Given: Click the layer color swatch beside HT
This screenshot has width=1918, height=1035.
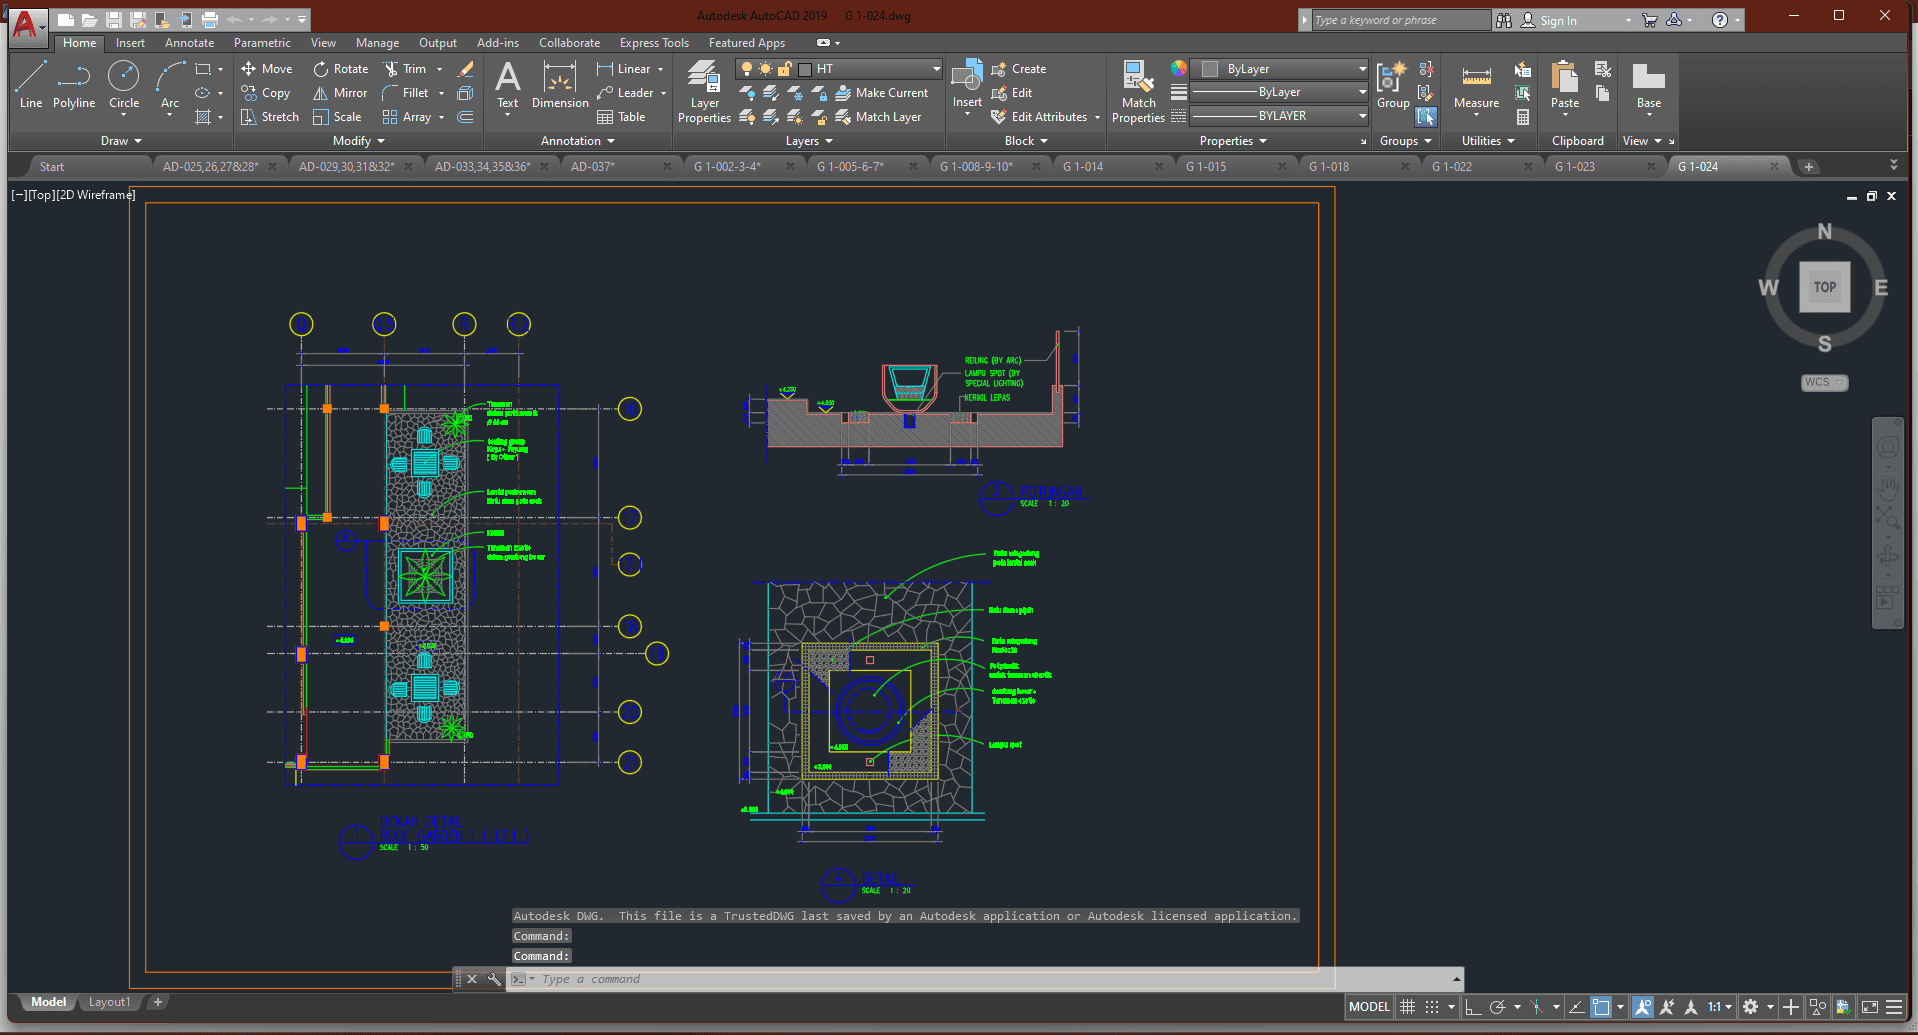Looking at the screenshot, I should (805, 69).
